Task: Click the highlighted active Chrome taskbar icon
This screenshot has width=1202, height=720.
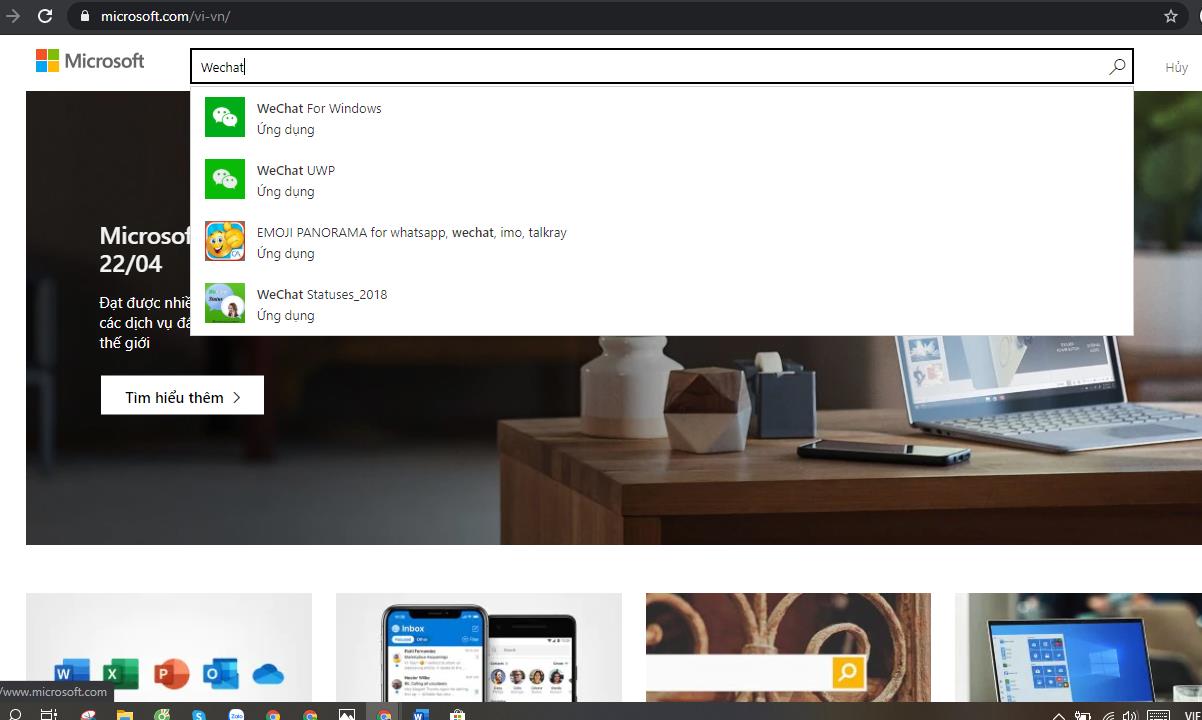Action: (x=384, y=714)
